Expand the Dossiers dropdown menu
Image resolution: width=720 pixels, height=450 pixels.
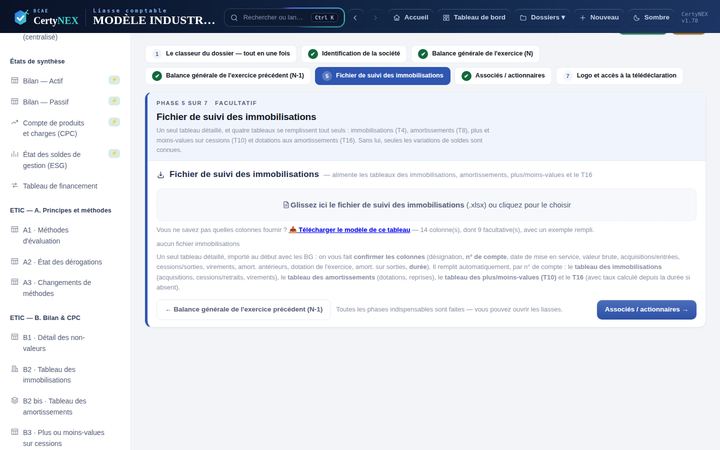coord(542,17)
